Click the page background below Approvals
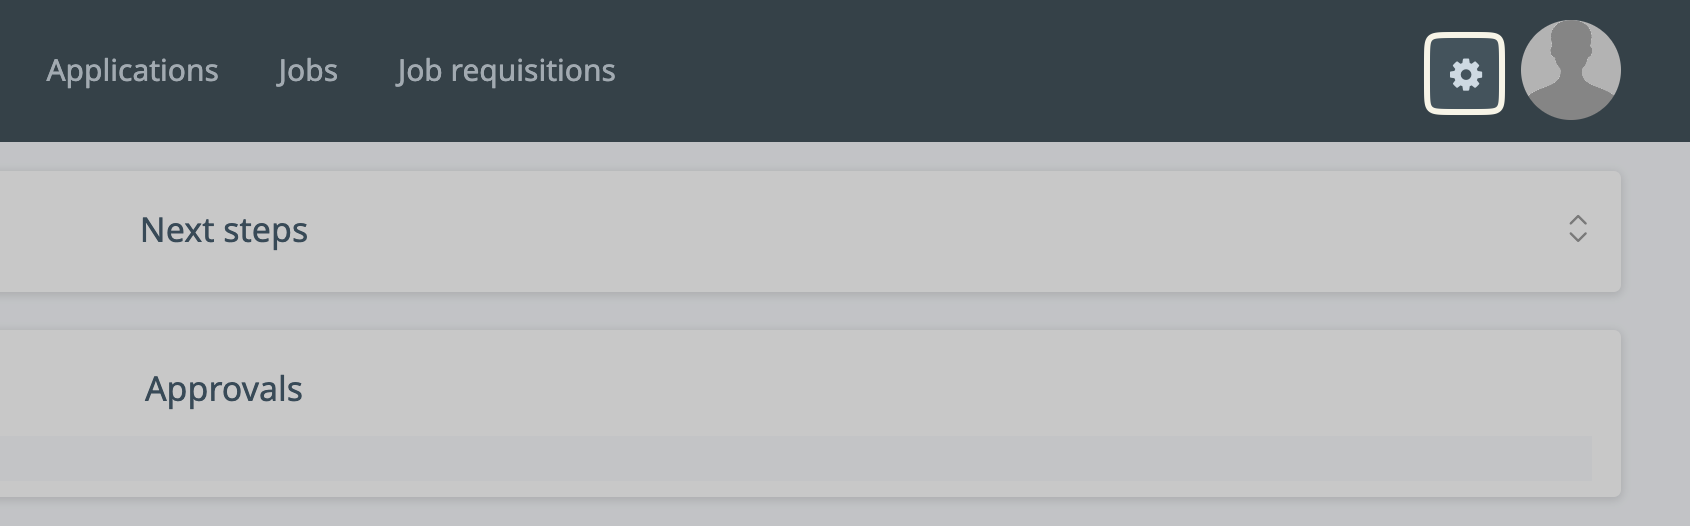This screenshot has width=1690, height=526. pyautogui.click(x=800, y=512)
